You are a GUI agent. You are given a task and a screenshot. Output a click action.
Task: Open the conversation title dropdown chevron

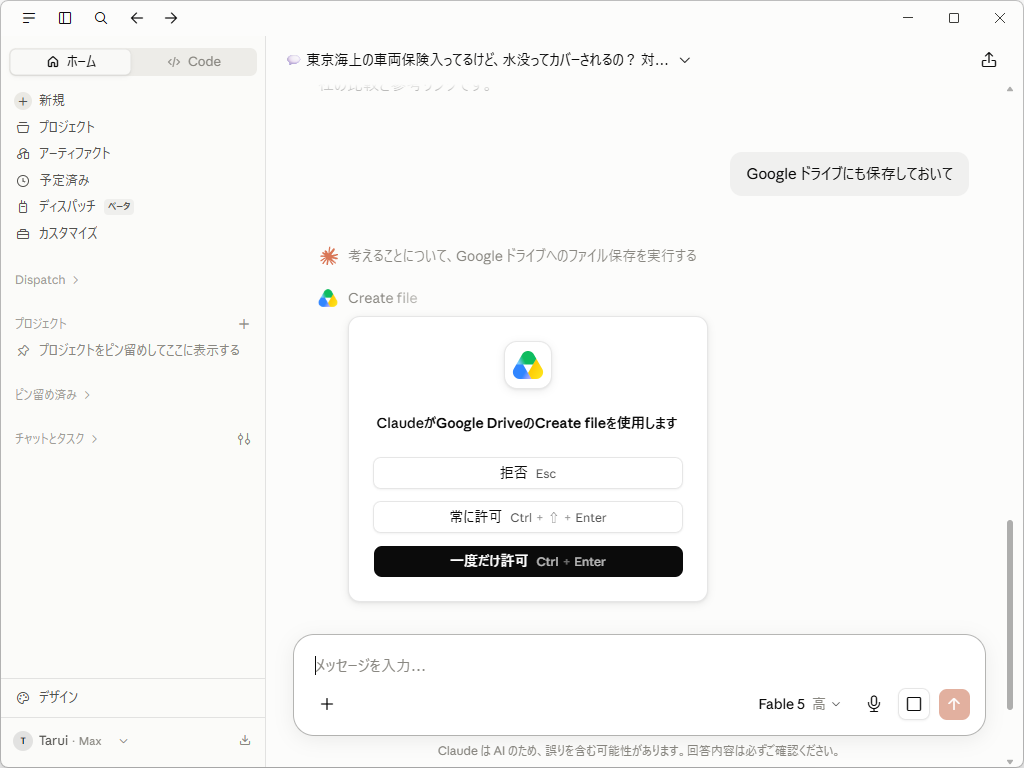pyautogui.click(x=684, y=60)
